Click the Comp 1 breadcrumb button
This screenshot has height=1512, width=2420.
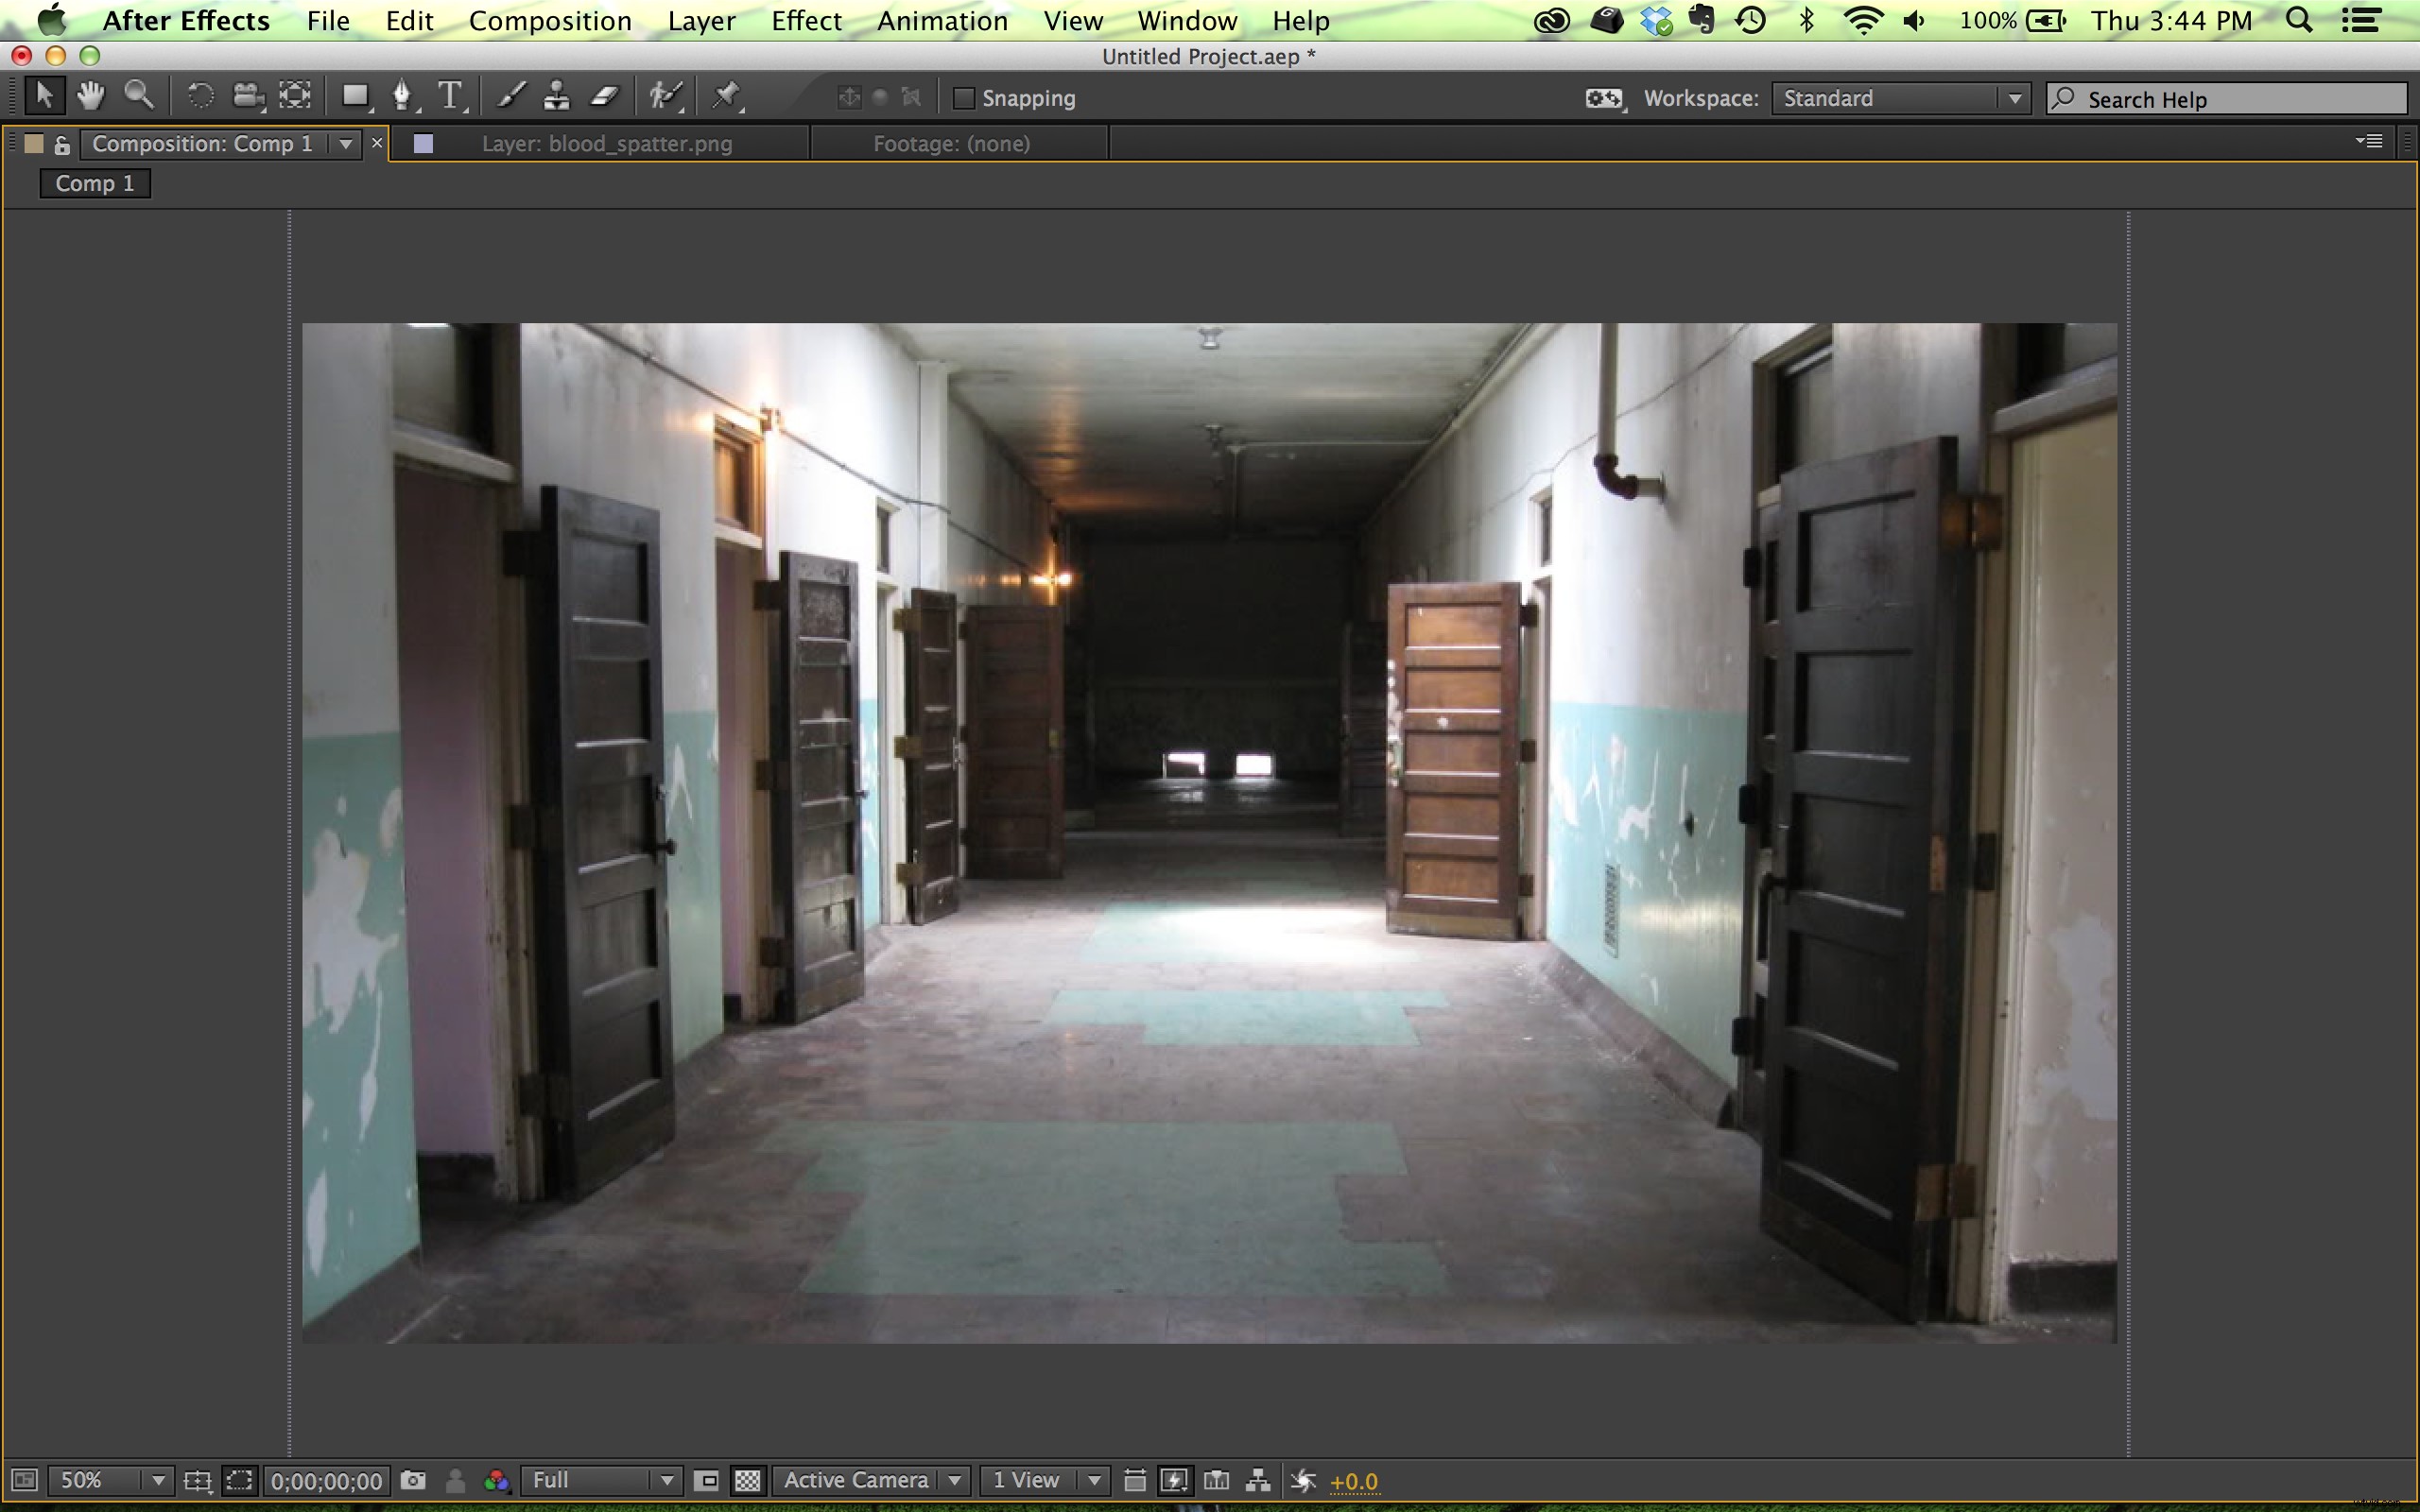[x=95, y=184]
